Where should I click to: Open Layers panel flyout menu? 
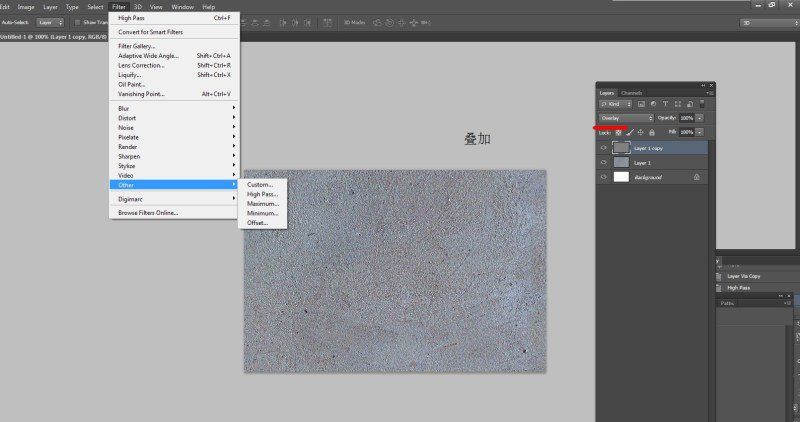tap(710, 93)
